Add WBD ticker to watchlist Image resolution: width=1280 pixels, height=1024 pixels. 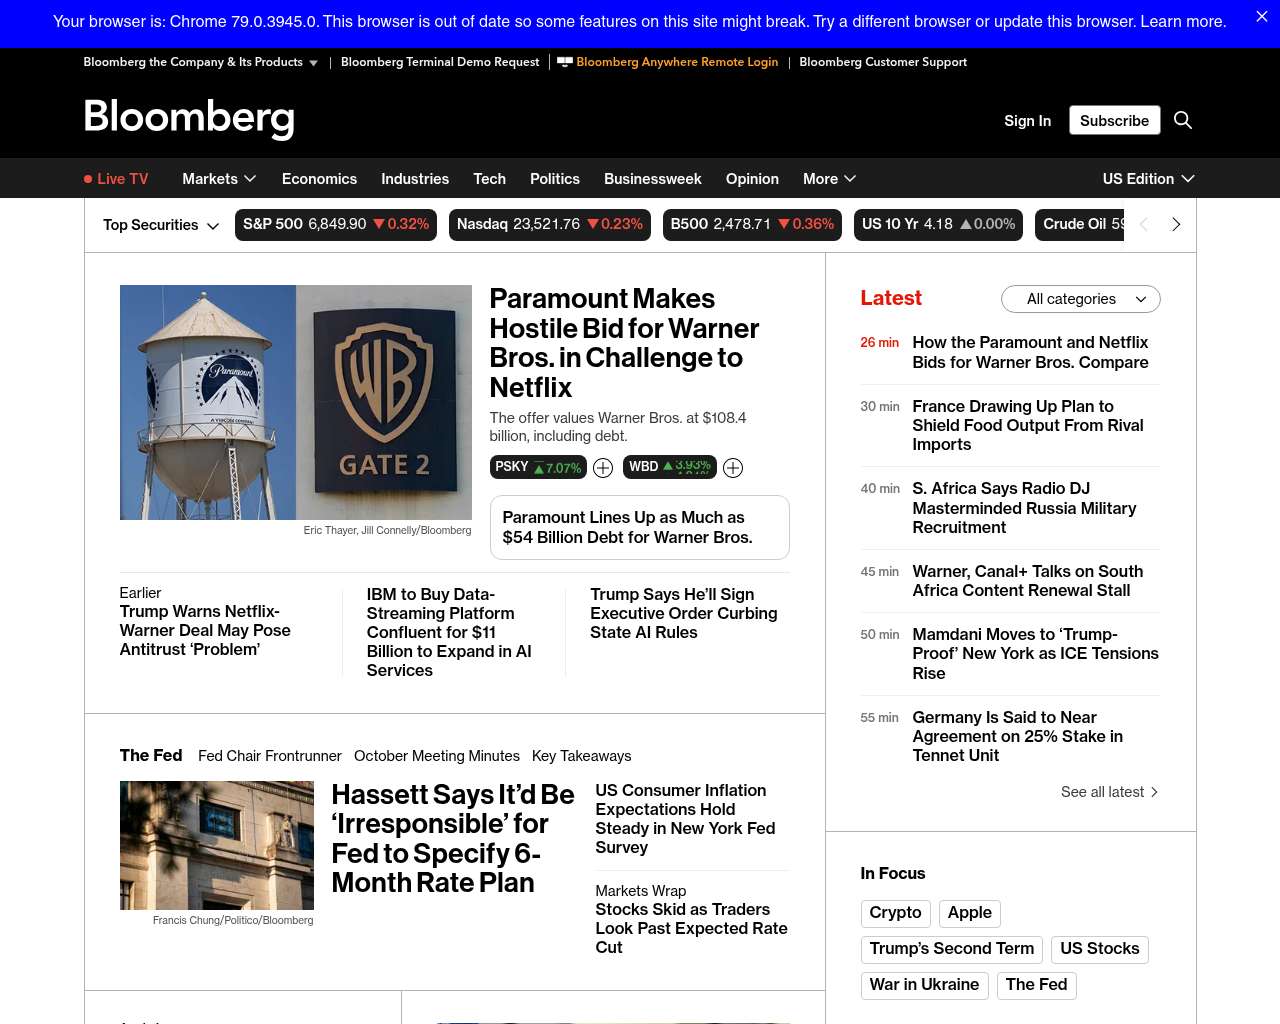pos(733,468)
